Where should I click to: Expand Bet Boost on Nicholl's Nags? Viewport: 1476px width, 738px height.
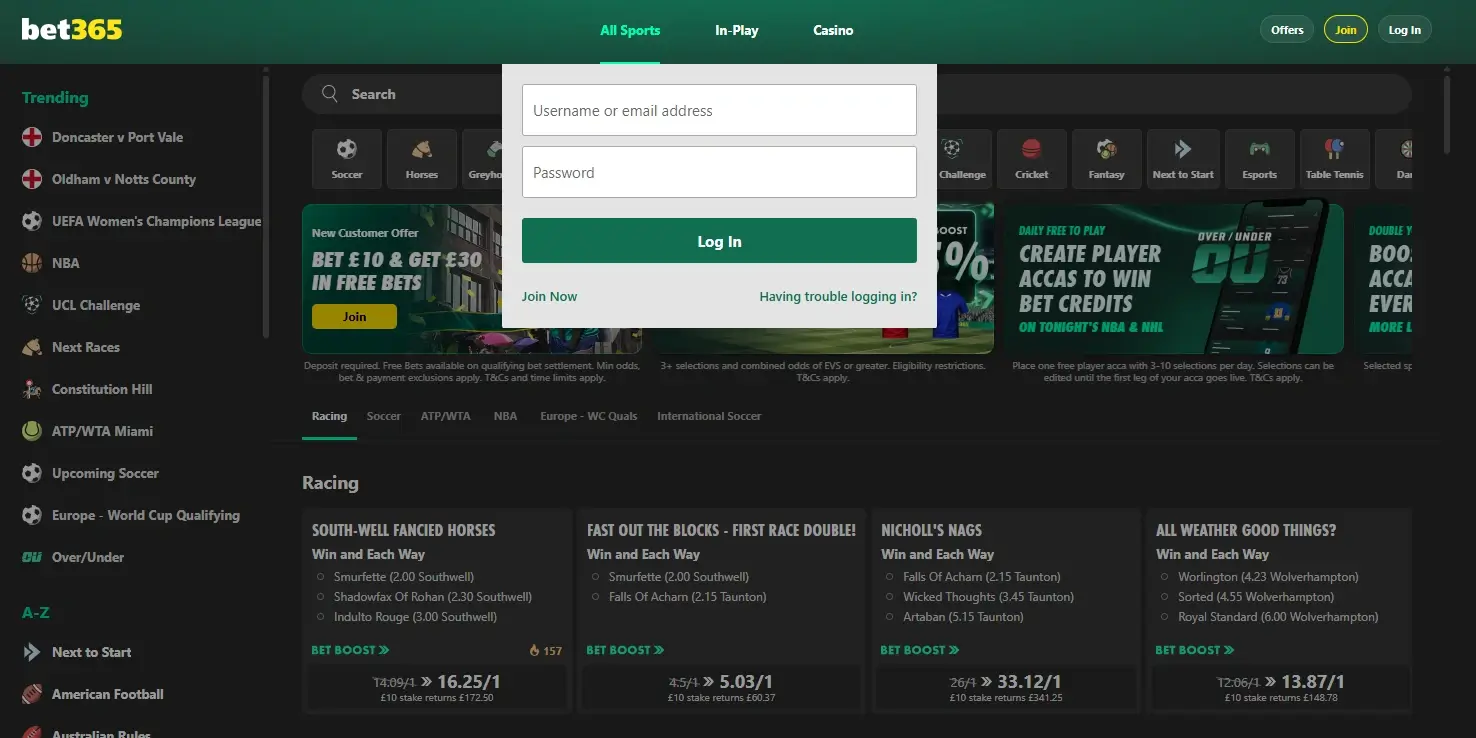(x=919, y=649)
